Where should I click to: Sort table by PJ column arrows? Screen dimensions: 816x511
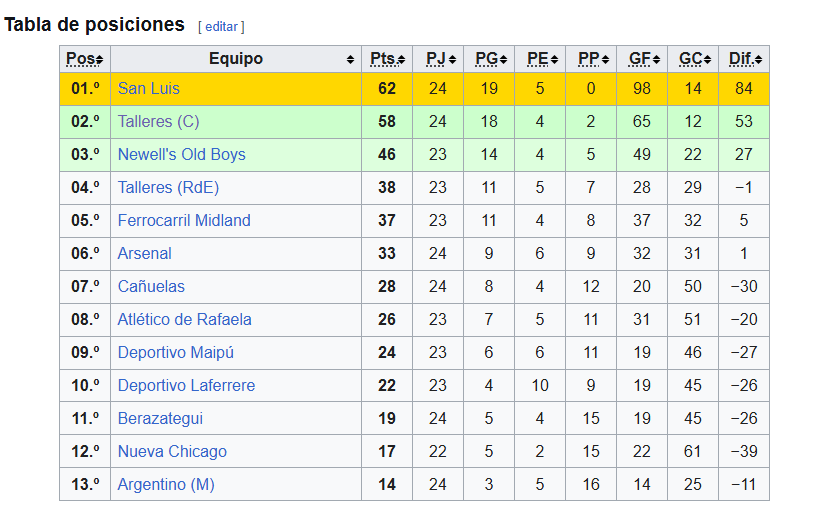click(x=452, y=59)
